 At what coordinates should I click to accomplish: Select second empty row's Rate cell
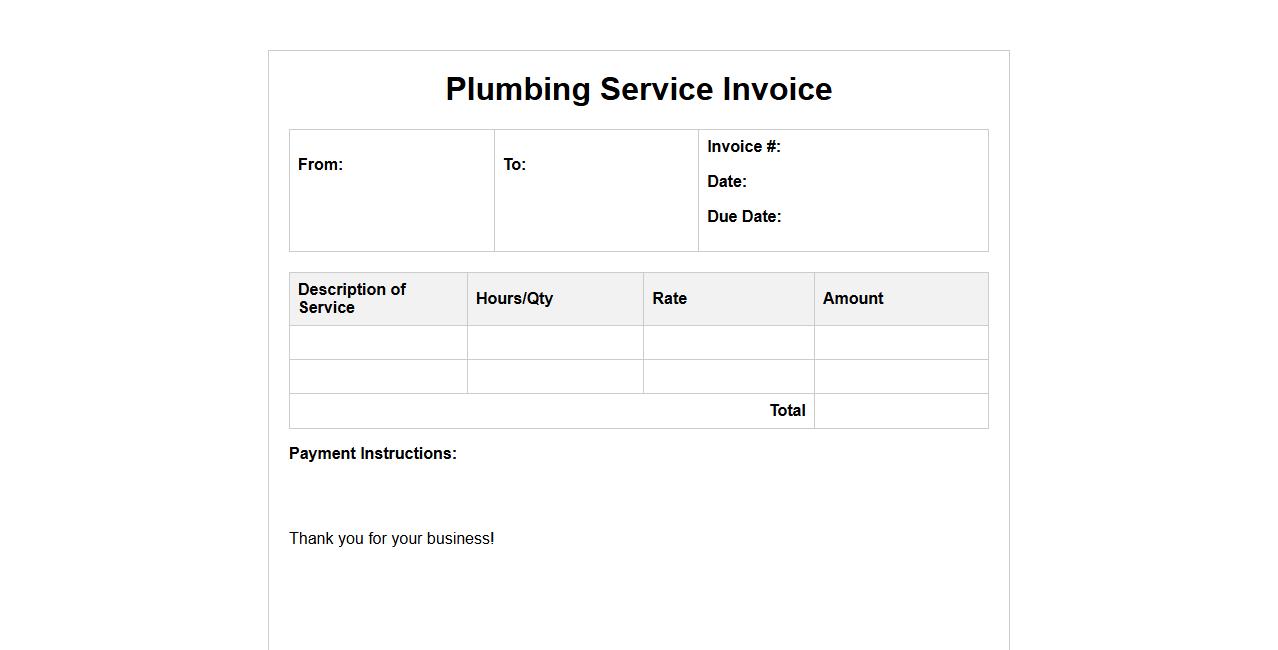[x=728, y=376]
